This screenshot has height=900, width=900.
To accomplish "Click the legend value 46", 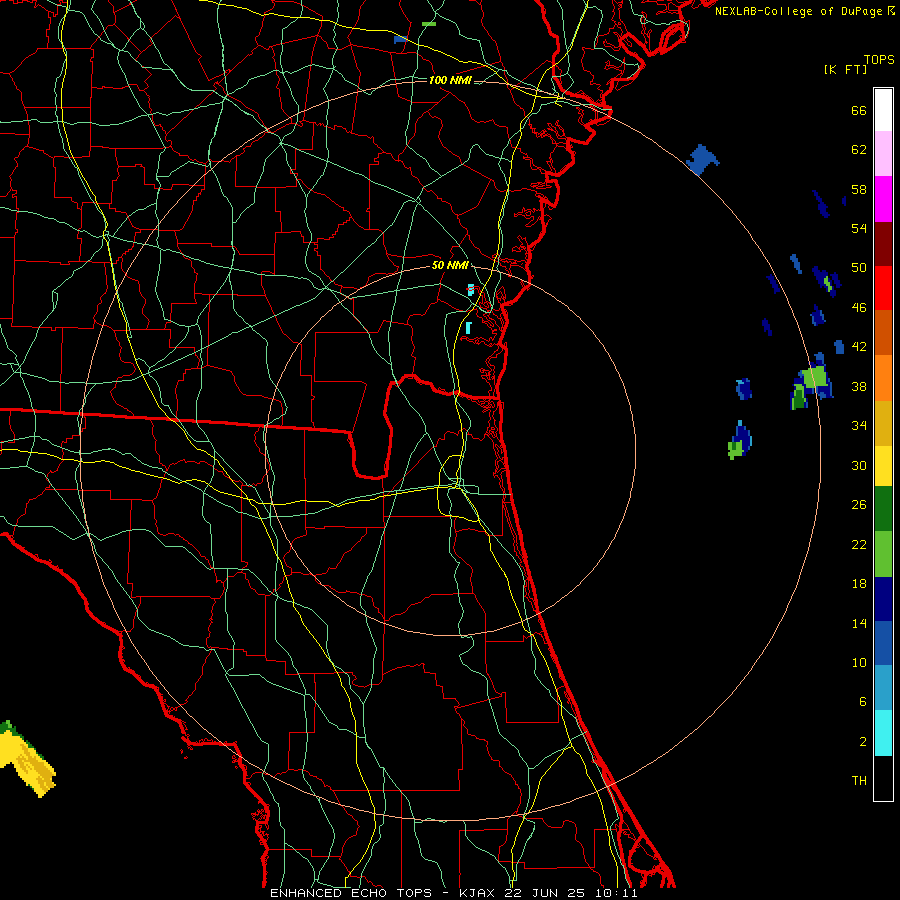I will [859, 308].
